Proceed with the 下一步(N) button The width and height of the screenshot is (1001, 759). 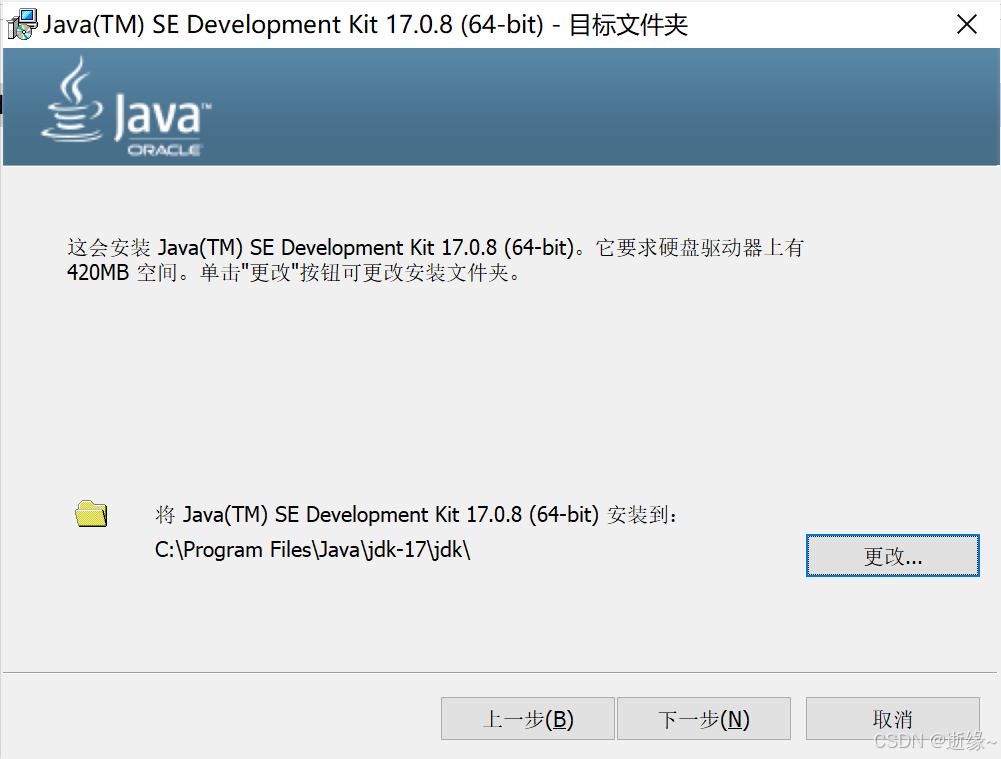pos(704,719)
